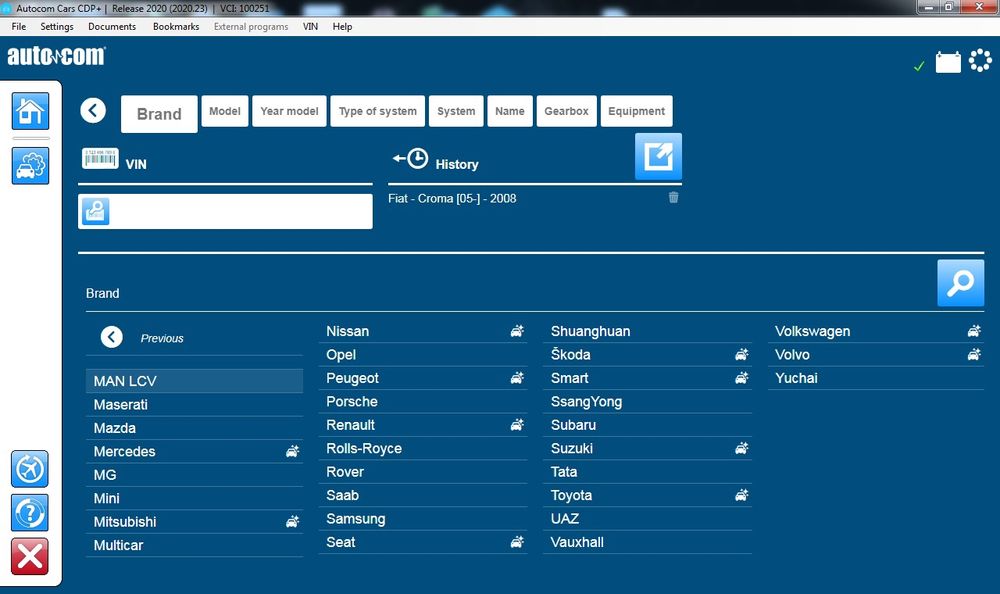Screen dimensions: 1000x594
Task: Select SsangYong brand
Action: (x=647, y=401)
